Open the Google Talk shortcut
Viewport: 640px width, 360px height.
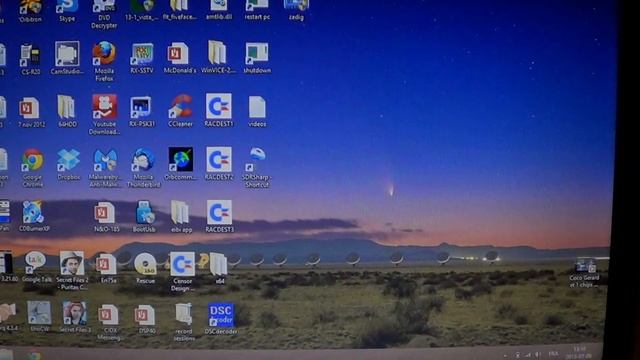pos(36,267)
